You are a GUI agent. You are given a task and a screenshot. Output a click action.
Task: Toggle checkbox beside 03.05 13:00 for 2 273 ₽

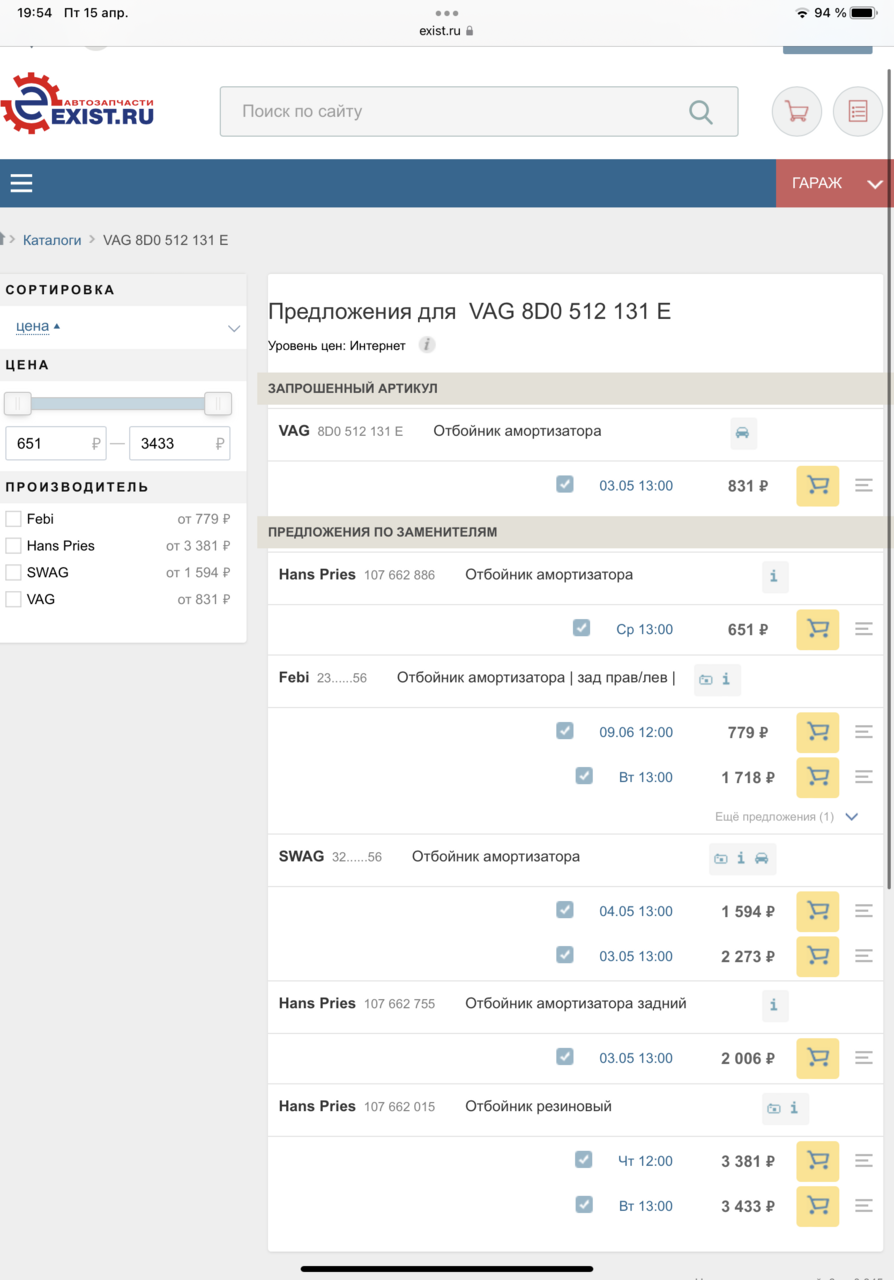565,954
